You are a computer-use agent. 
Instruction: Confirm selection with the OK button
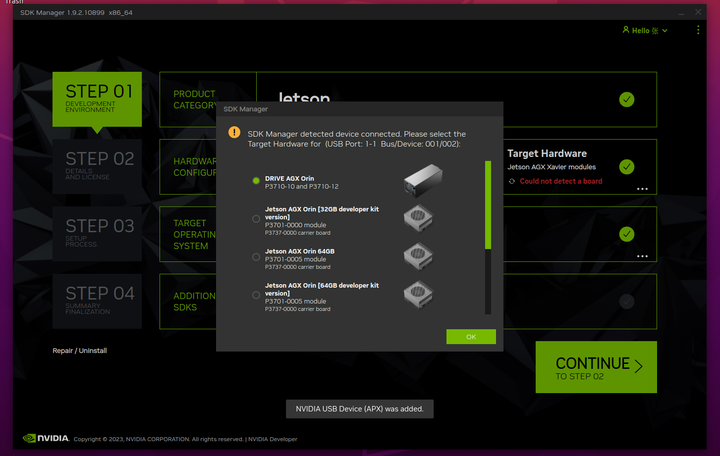coord(471,337)
